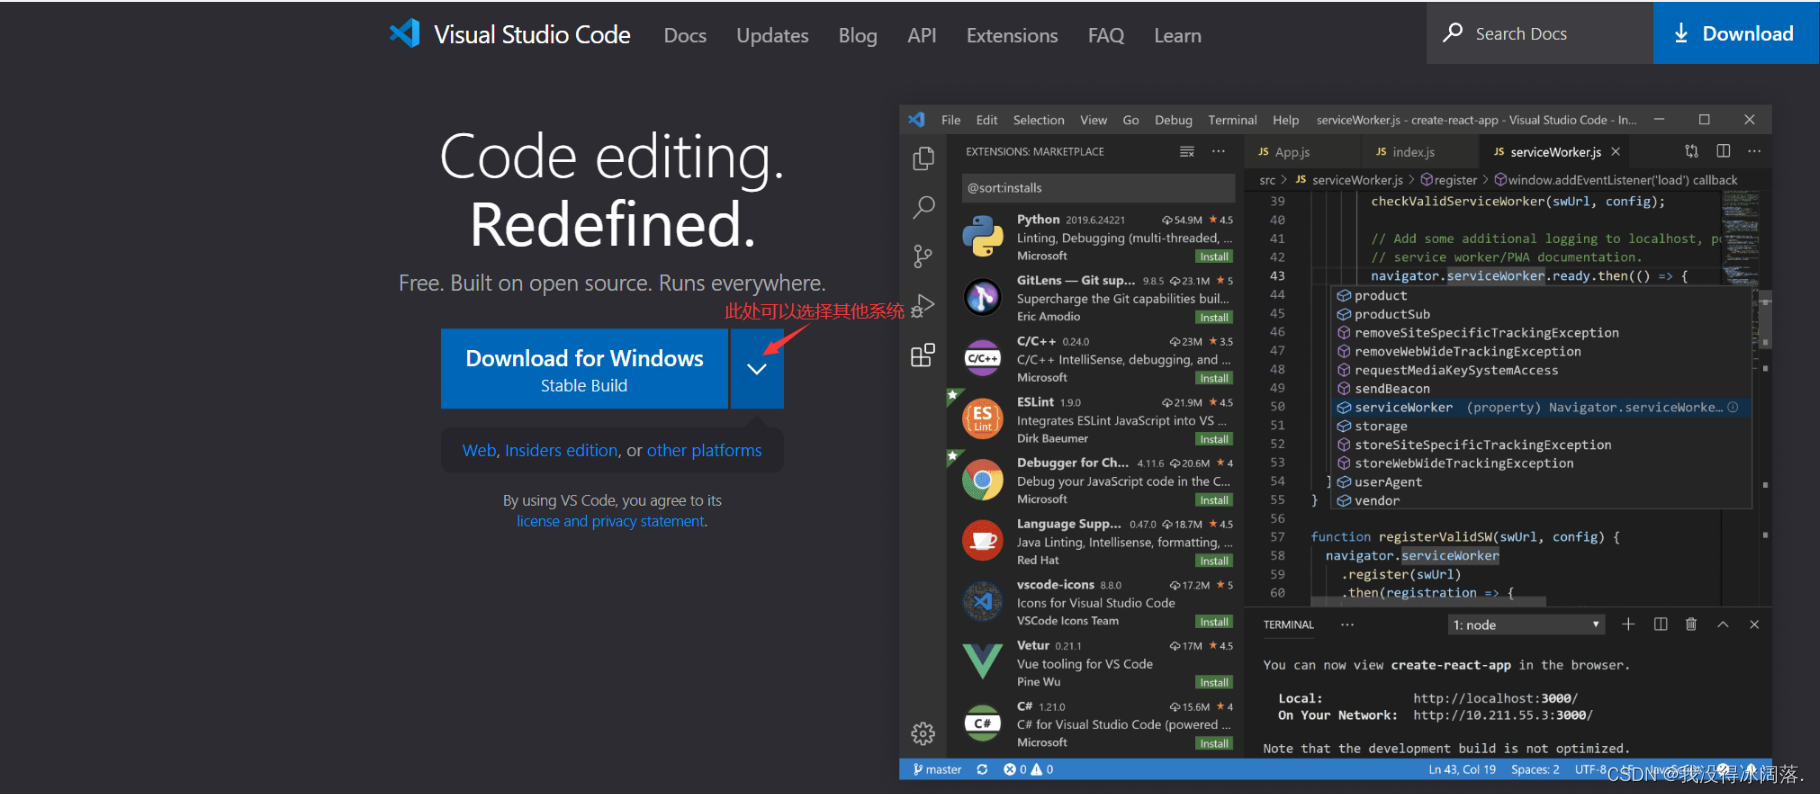Open the View menu
Screen dimensions: 1820x794
pyautogui.click(x=1093, y=120)
